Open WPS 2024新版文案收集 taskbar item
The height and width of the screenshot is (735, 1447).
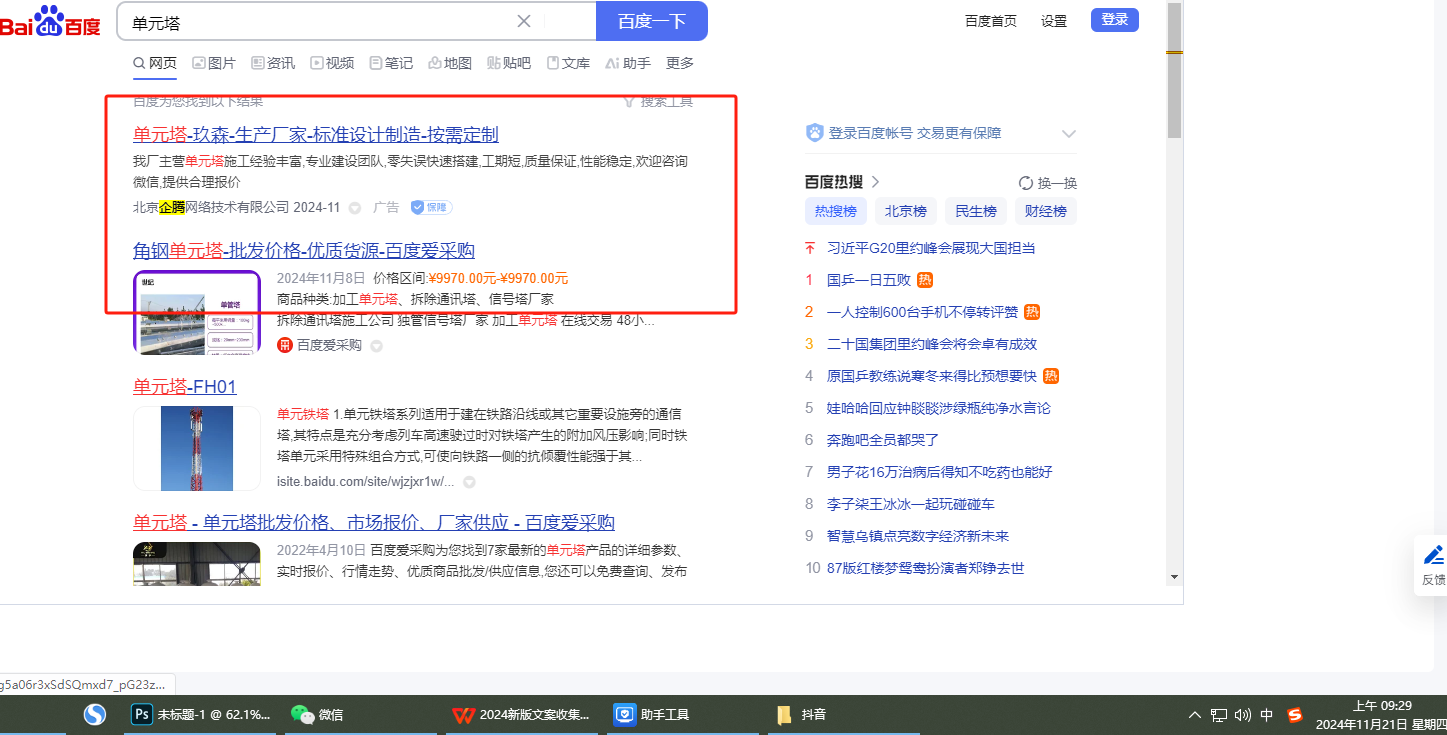[x=521, y=715]
